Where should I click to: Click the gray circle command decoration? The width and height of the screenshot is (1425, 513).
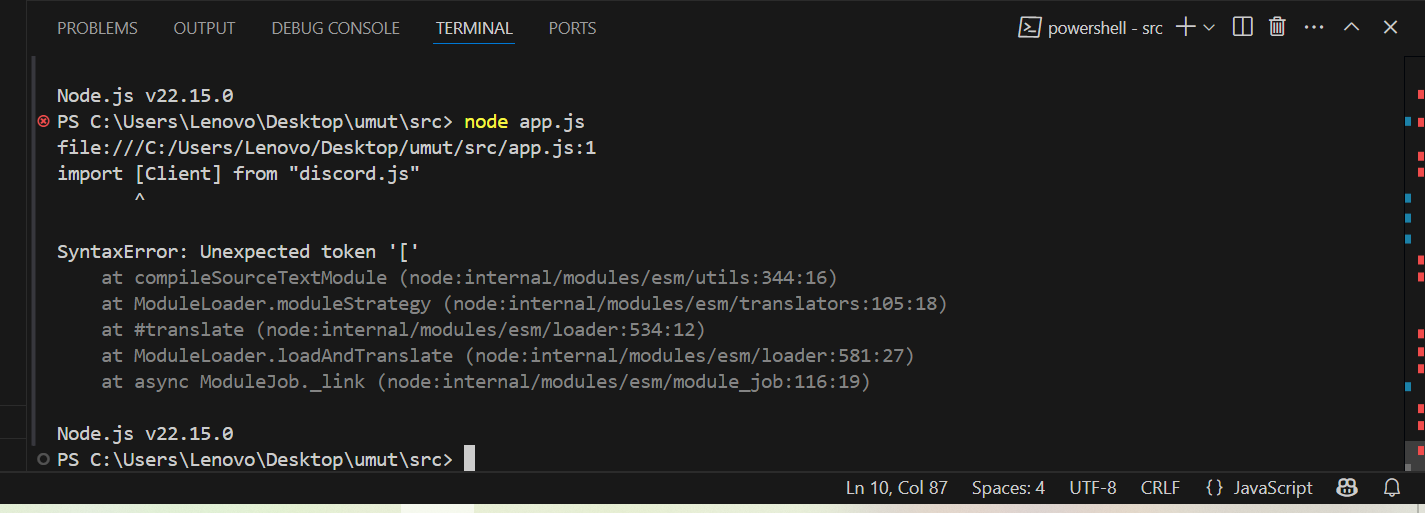click(43, 459)
